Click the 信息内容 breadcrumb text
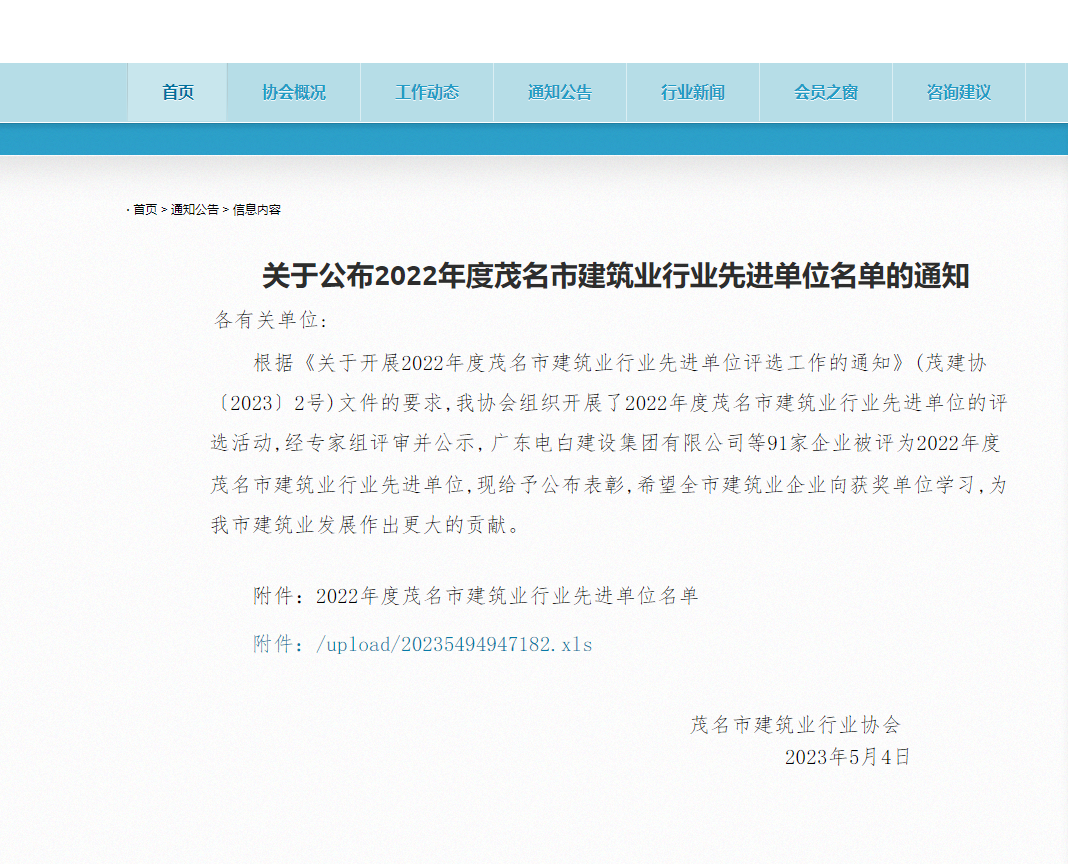 [x=257, y=210]
